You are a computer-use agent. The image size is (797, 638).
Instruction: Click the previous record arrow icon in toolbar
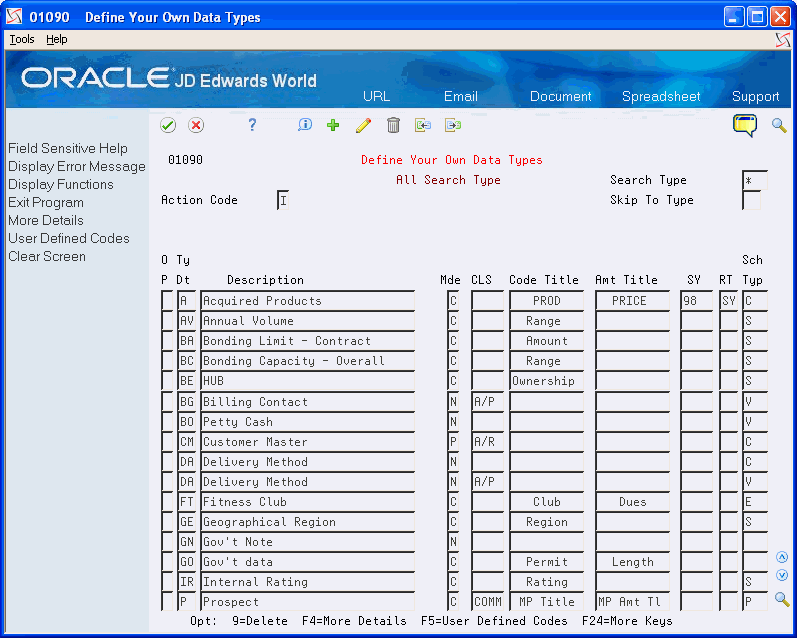[x=422, y=125]
